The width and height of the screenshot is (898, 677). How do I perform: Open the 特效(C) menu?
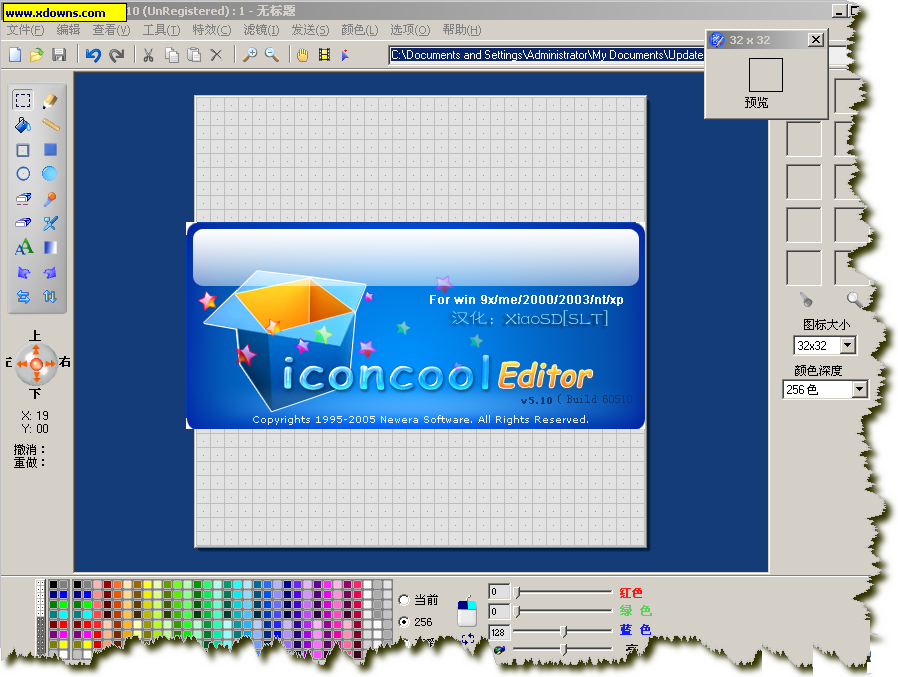[211, 30]
